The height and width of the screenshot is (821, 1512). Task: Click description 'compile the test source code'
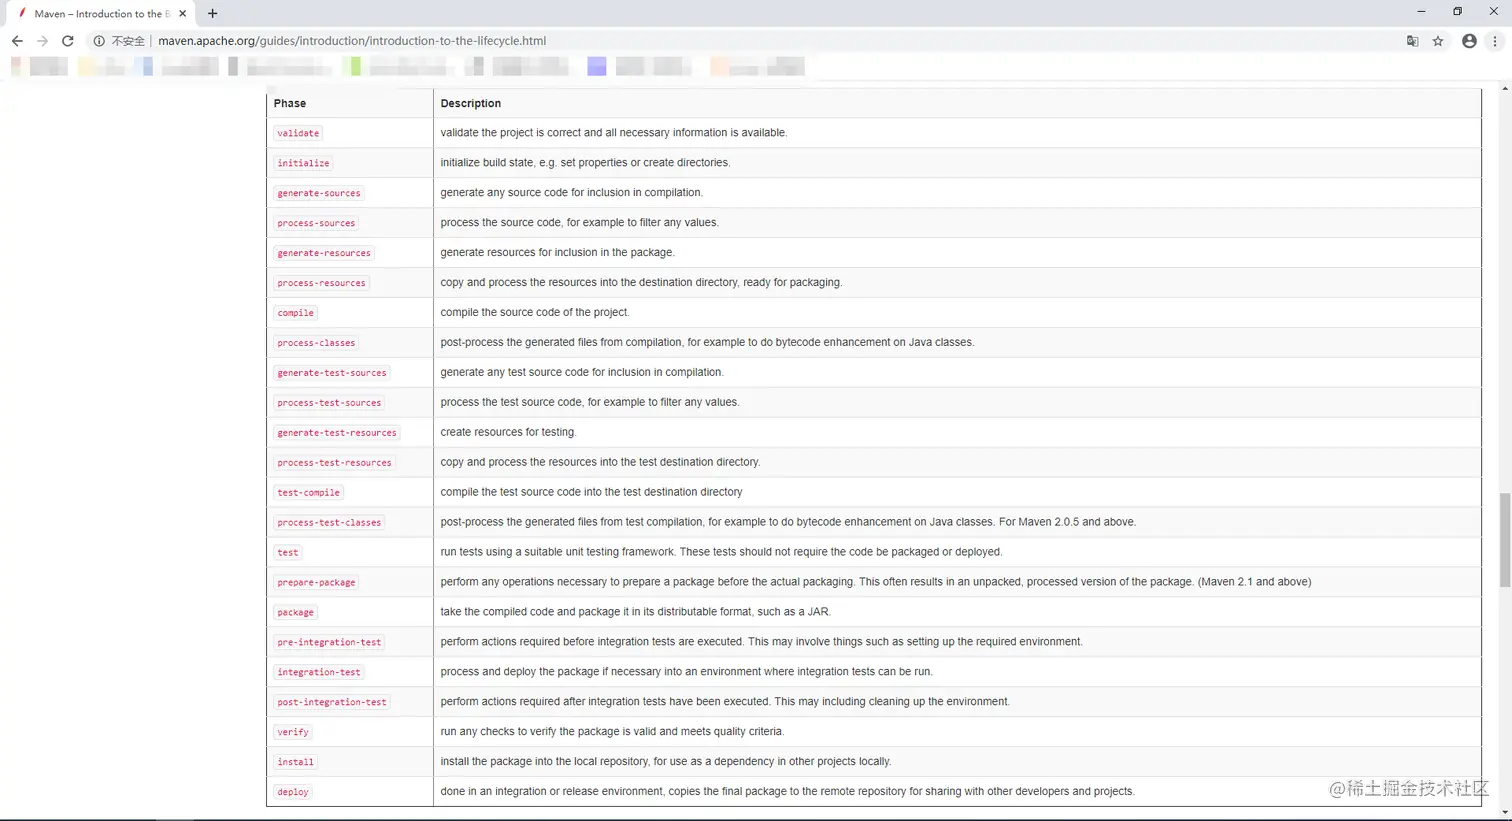591,492
